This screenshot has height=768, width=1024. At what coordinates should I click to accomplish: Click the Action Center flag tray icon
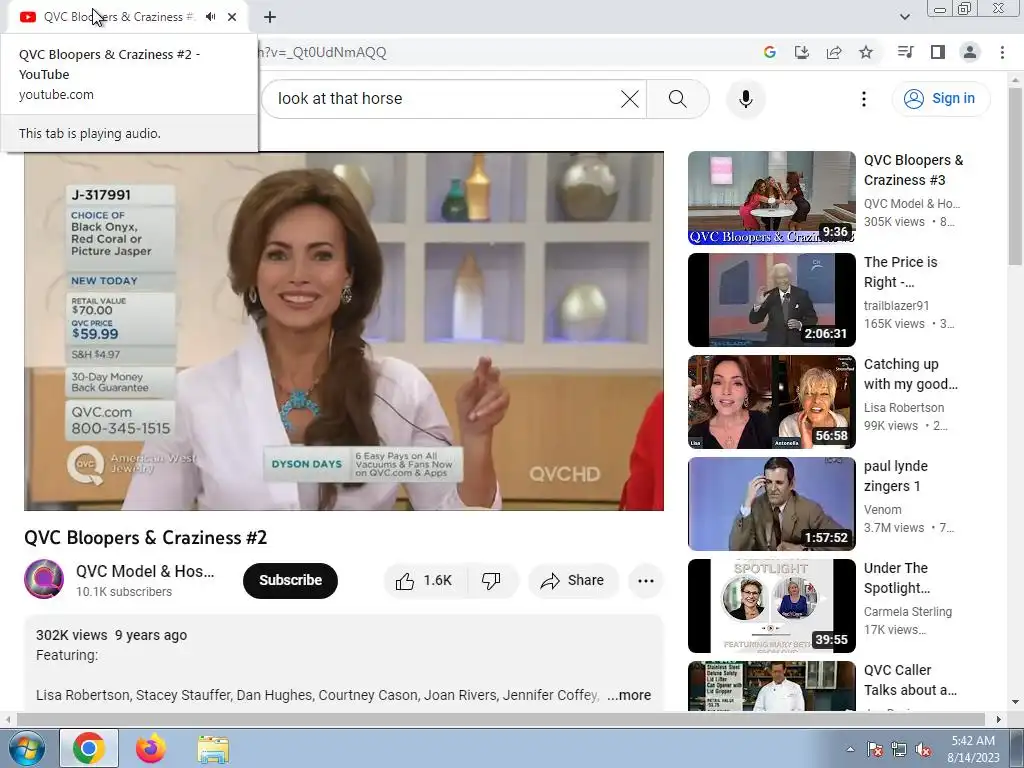(875, 749)
